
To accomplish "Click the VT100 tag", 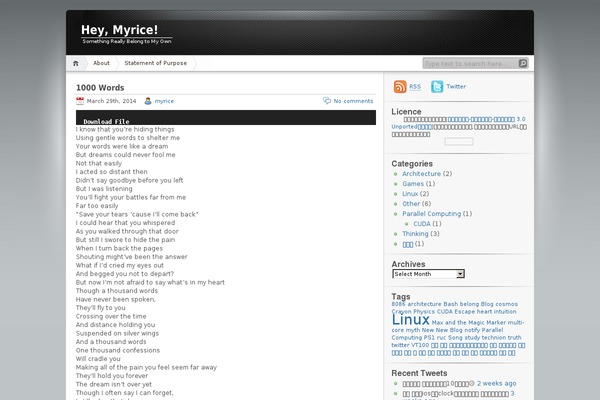I will (x=420, y=345).
